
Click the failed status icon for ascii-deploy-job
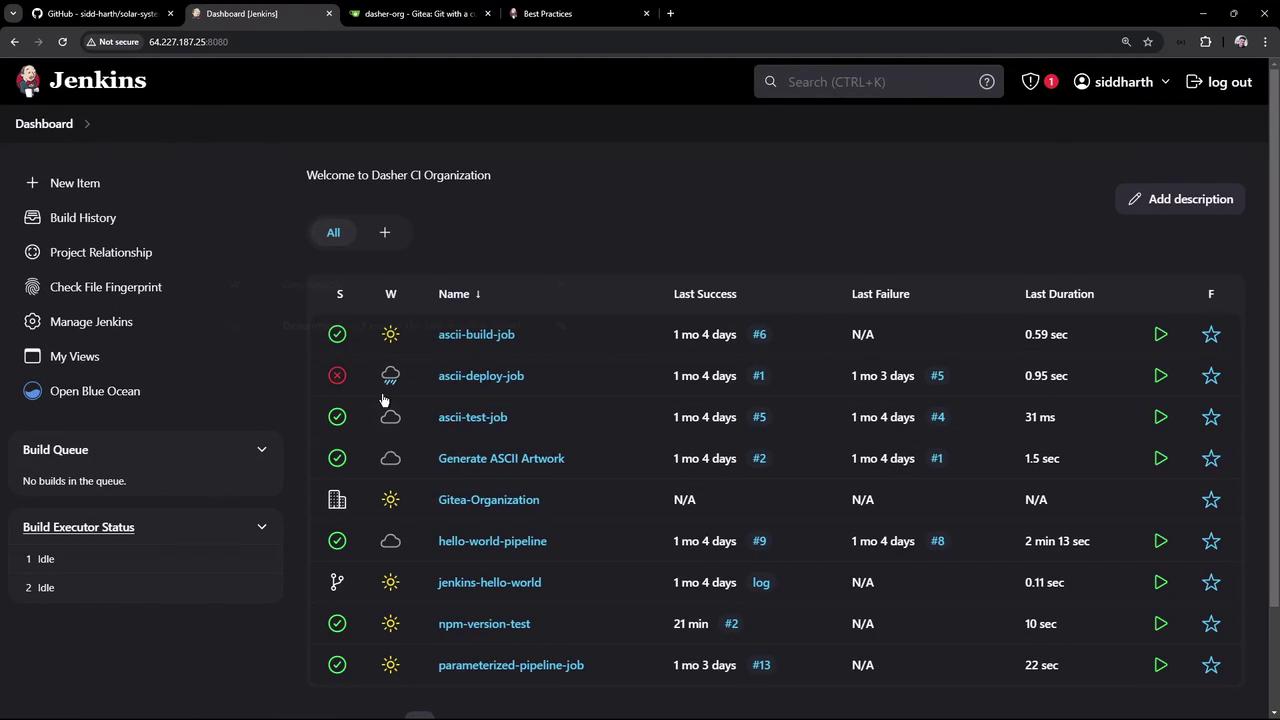pos(337,376)
